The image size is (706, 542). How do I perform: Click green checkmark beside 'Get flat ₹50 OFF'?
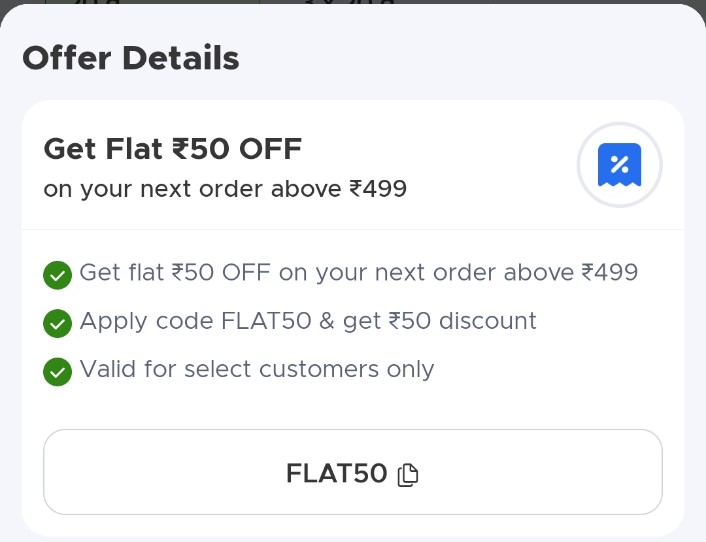[x=58, y=274]
